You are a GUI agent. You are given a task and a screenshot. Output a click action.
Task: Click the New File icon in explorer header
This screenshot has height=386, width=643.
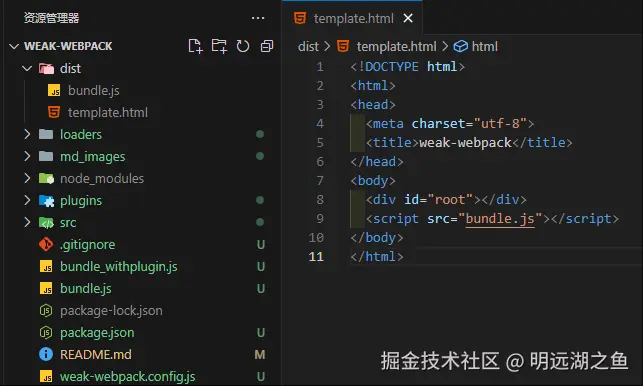tap(195, 46)
